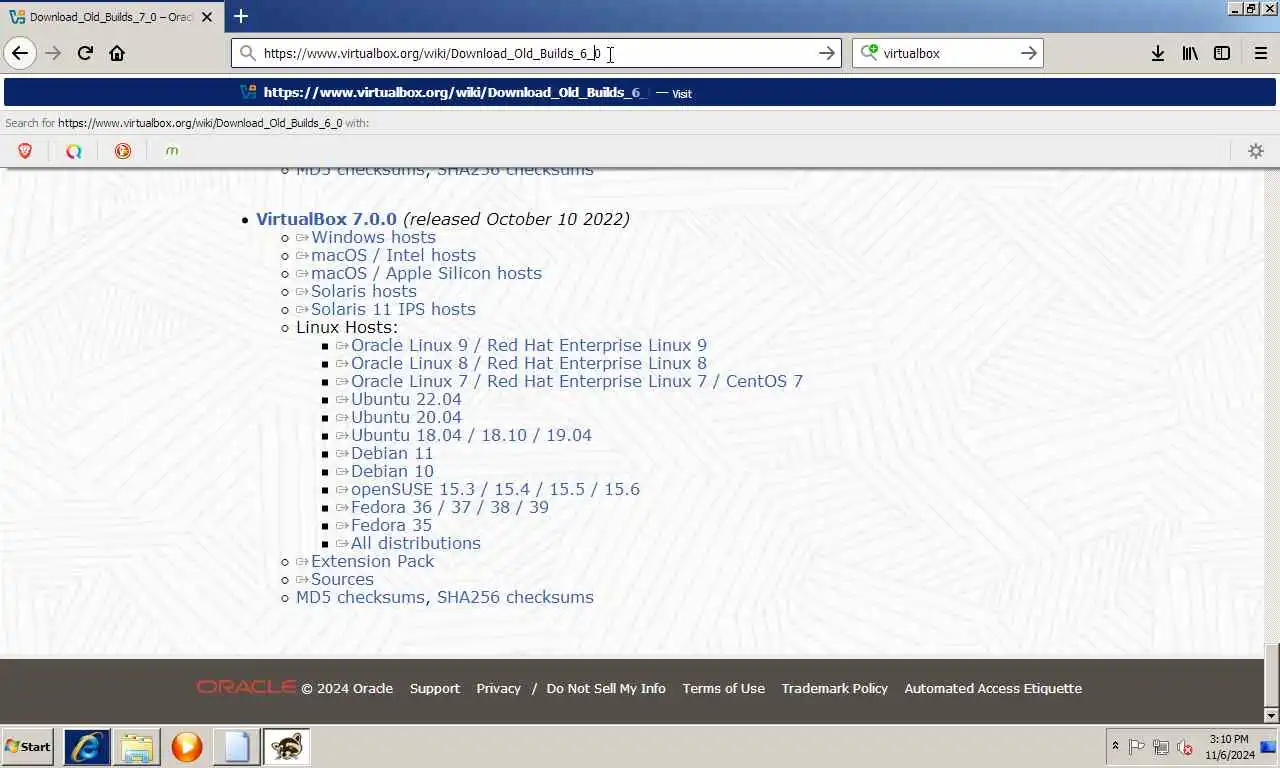Screen dimensions: 1280x768
Task: Toggle the sidebar view icon
Action: 1221,53
